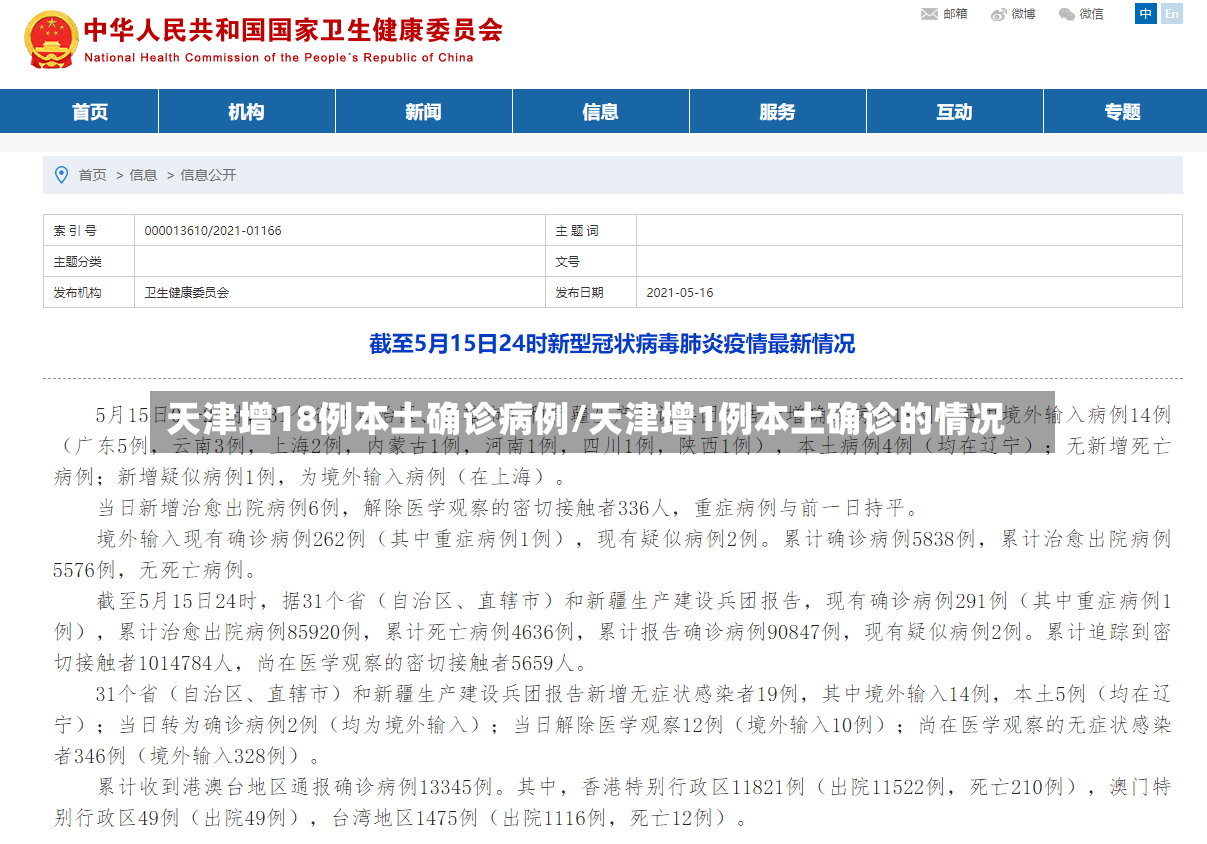Open the 机构 navigation tab

click(246, 111)
